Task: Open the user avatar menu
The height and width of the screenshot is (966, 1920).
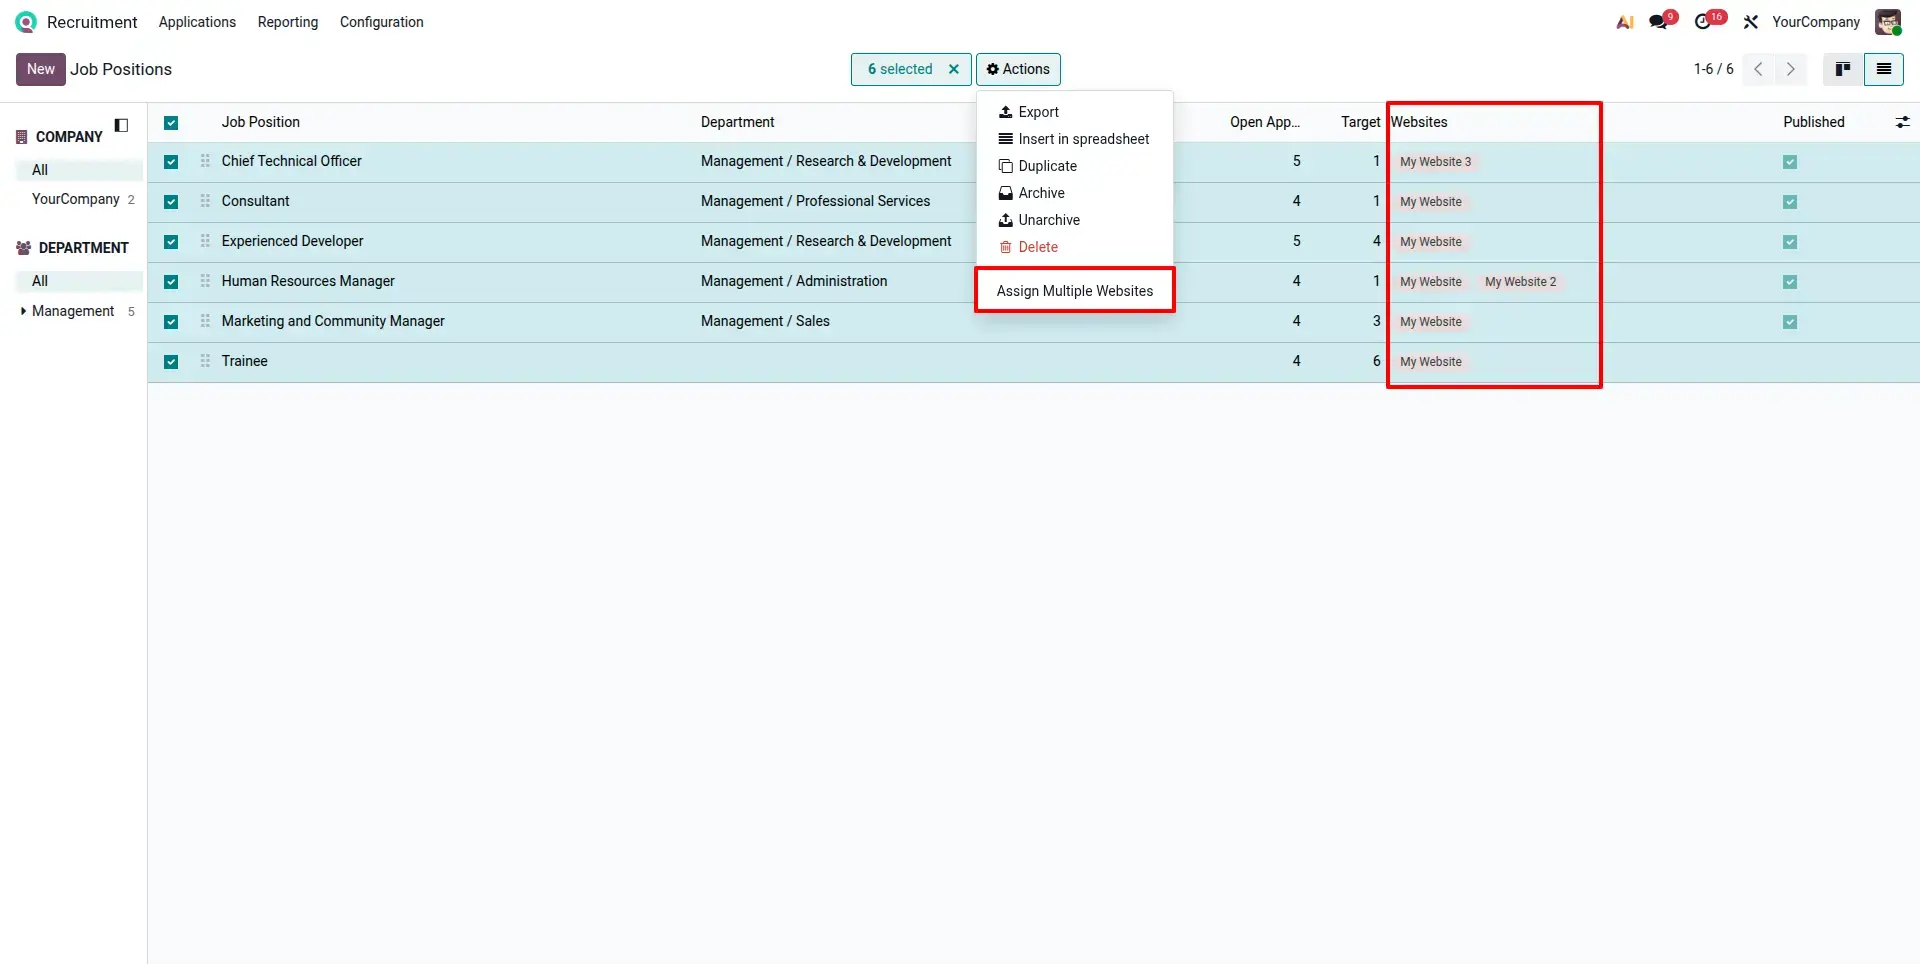Action: [1888, 22]
